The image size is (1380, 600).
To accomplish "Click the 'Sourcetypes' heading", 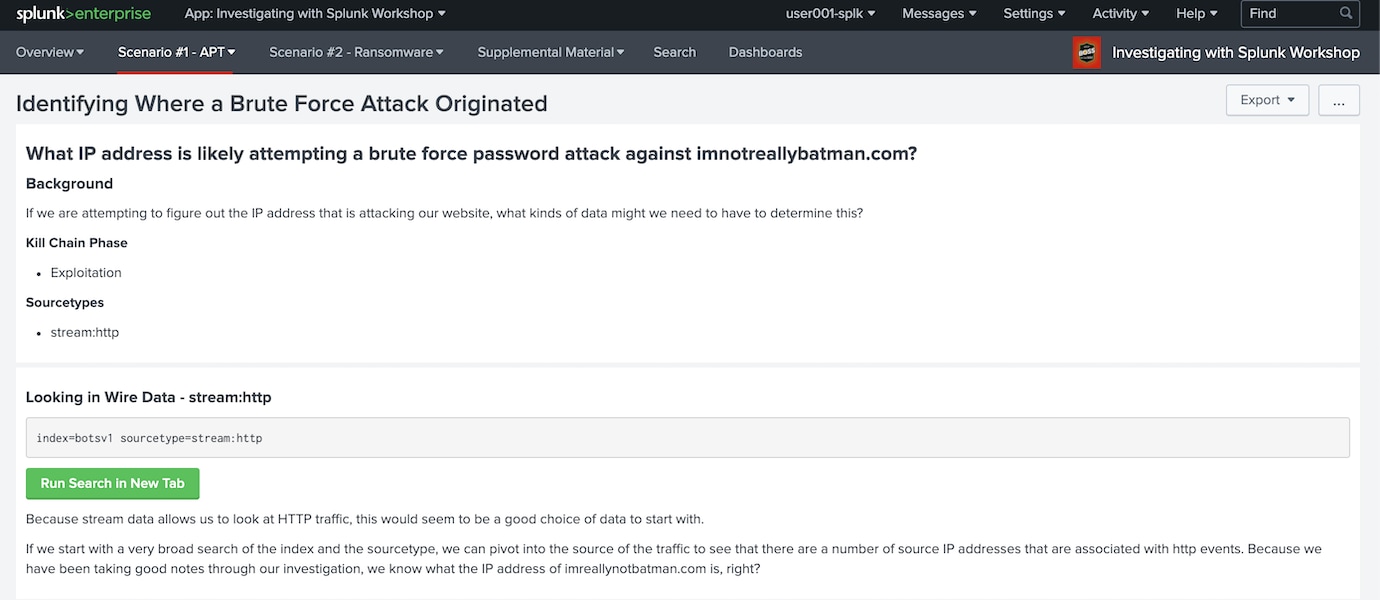I will 65,302.
